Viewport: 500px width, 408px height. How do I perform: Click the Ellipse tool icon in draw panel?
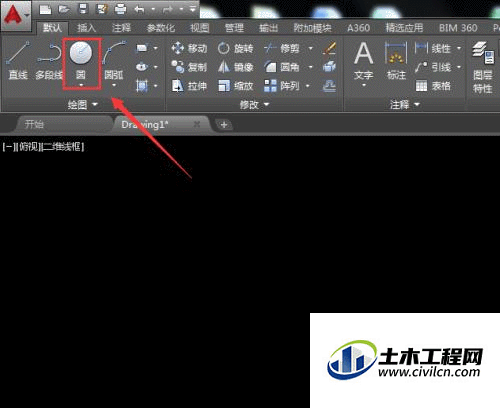142,67
